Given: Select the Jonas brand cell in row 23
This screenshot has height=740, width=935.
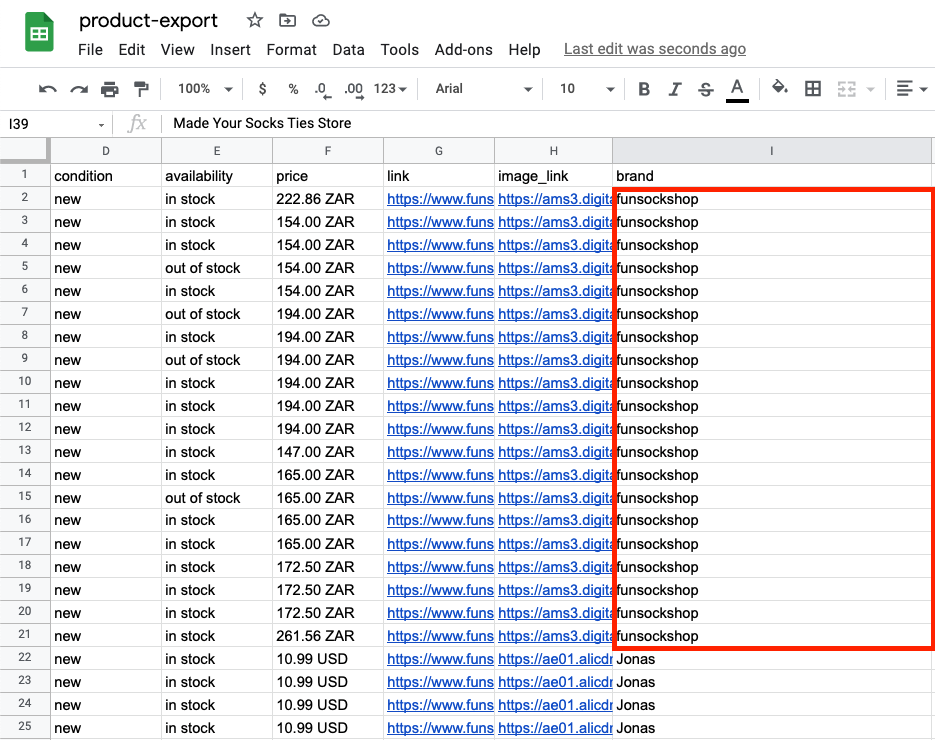Looking at the screenshot, I should [x=772, y=682].
